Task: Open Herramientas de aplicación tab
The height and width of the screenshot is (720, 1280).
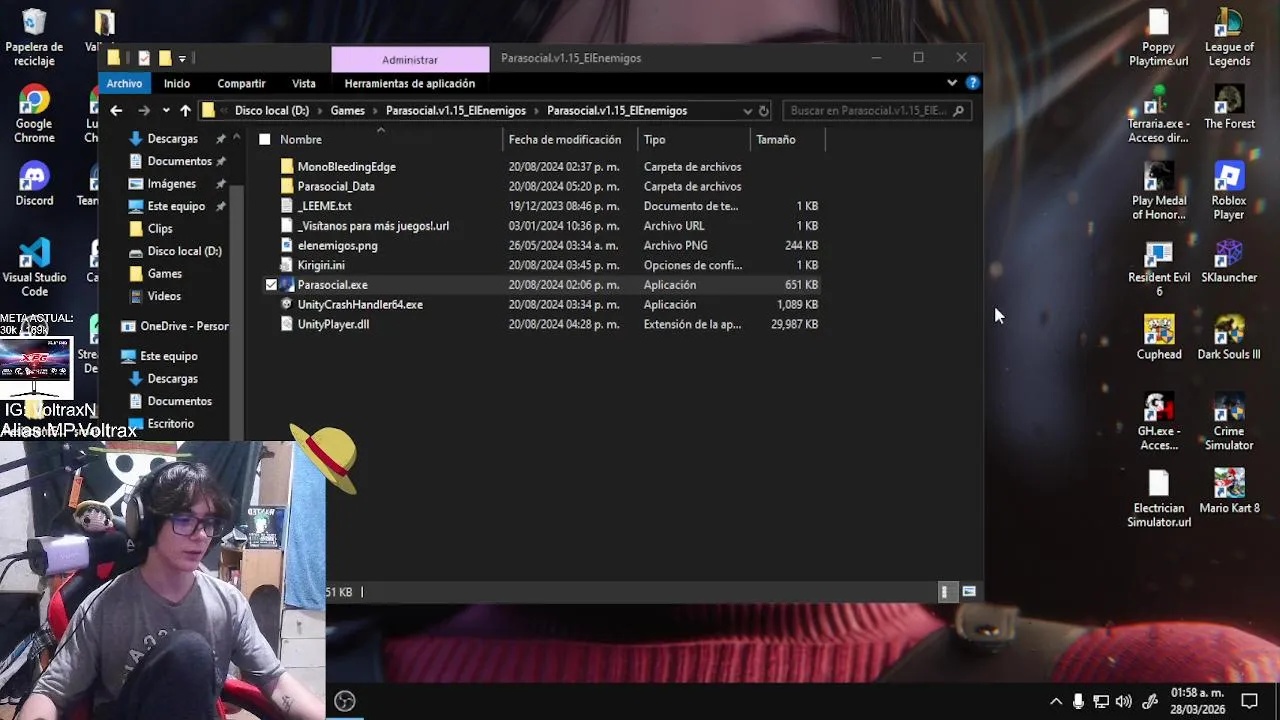Action: pos(410,83)
